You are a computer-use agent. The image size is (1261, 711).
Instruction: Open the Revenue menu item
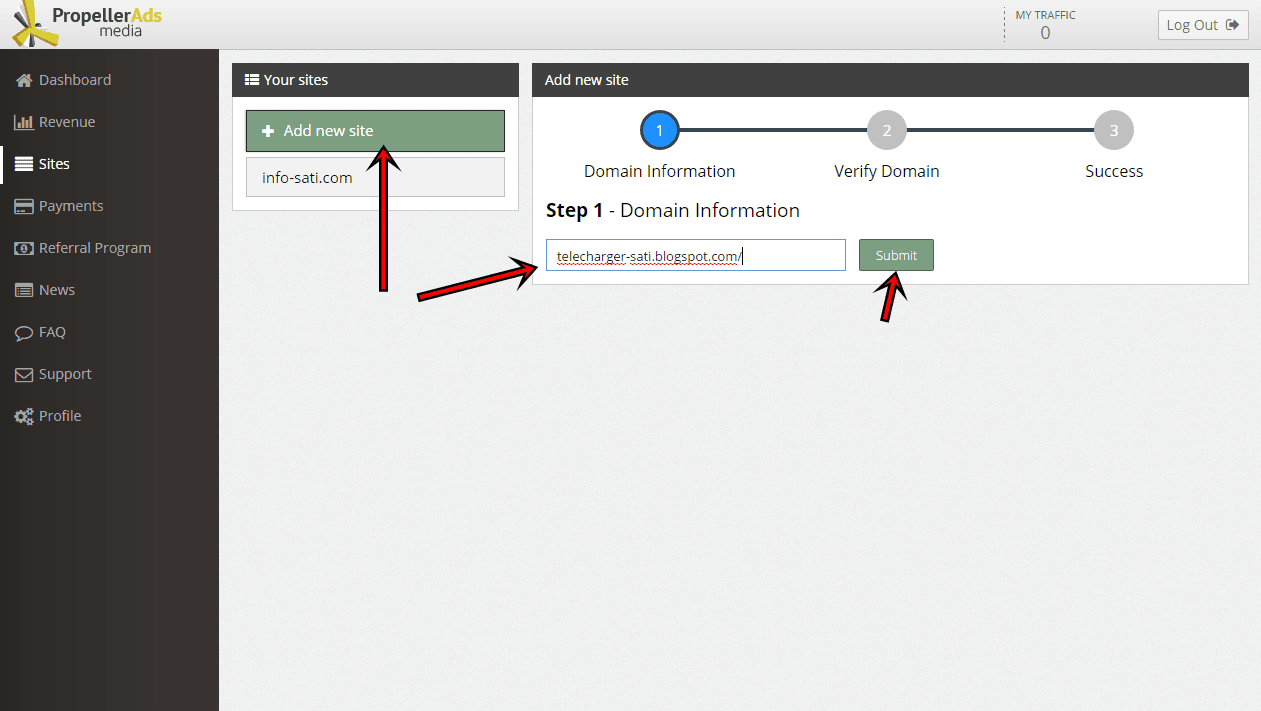[67, 122]
